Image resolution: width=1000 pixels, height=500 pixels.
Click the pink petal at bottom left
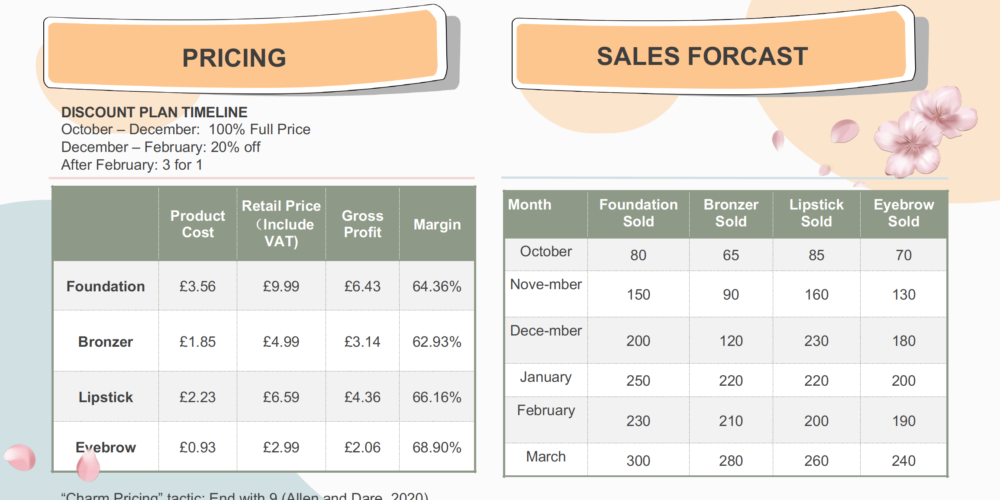tap(19, 457)
